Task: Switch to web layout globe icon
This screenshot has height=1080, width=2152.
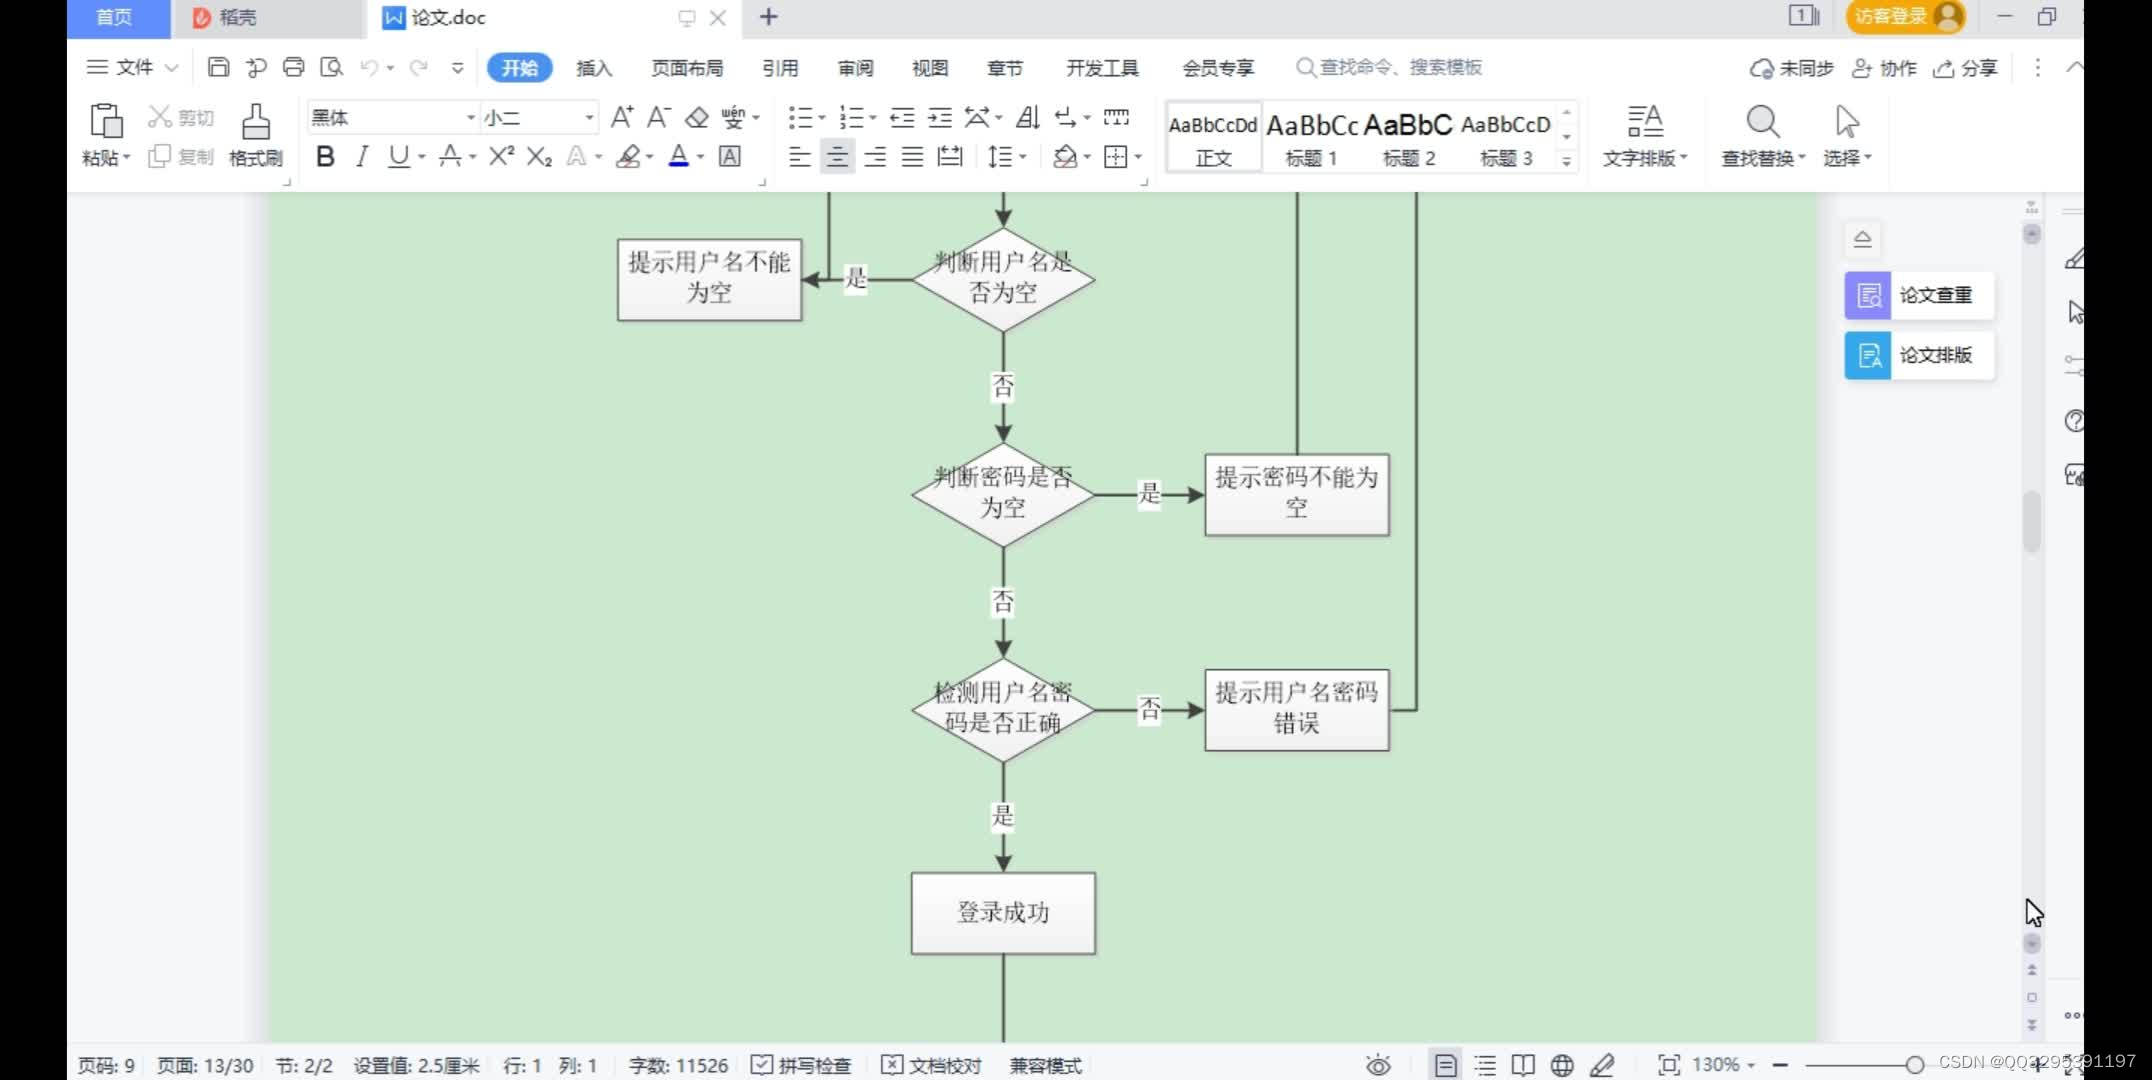Action: point(1562,1065)
